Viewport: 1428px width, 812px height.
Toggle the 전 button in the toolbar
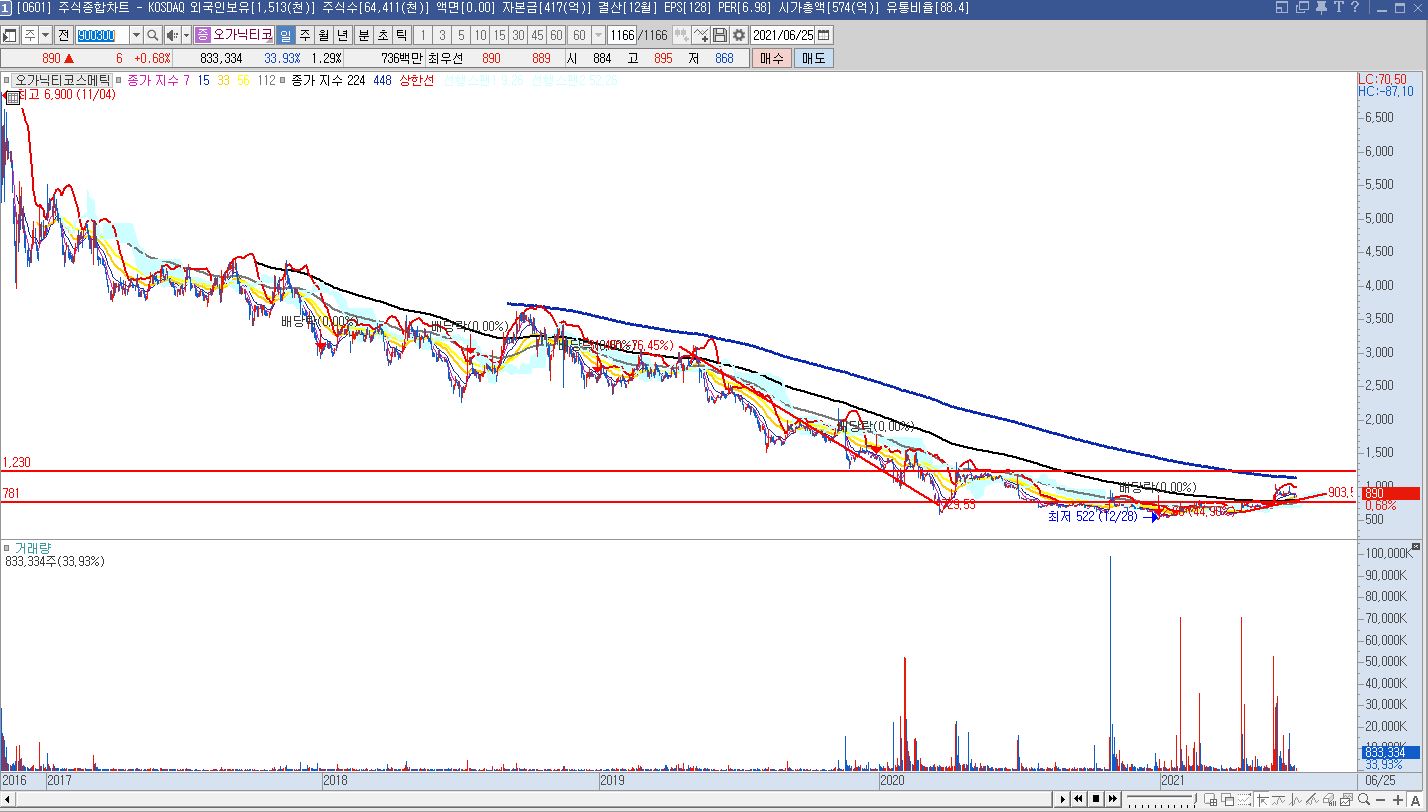coord(64,35)
